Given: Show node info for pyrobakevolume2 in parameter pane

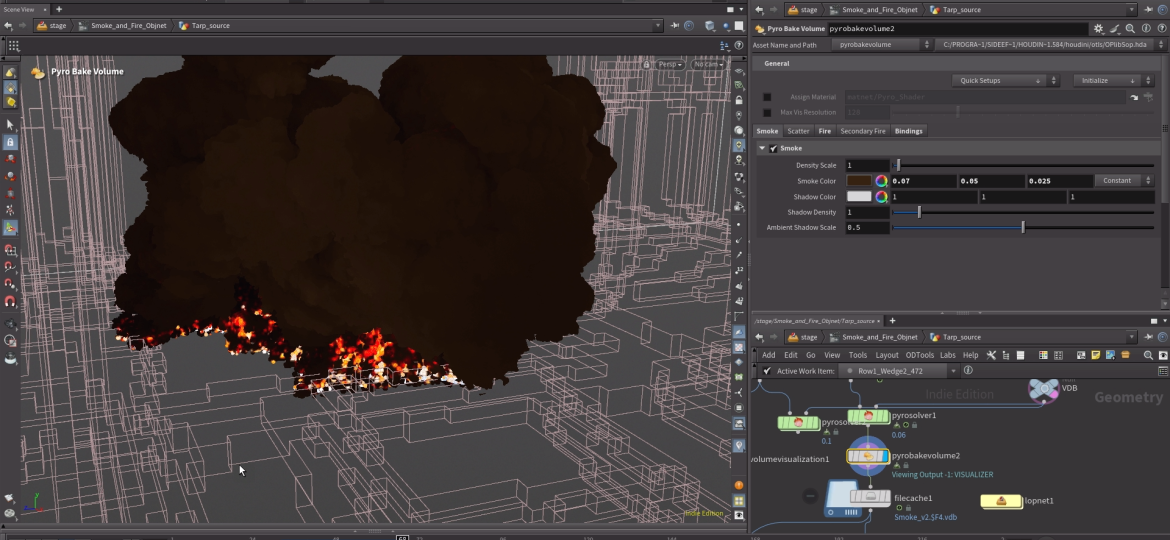Looking at the screenshot, I should click(x=1145, y=29).
